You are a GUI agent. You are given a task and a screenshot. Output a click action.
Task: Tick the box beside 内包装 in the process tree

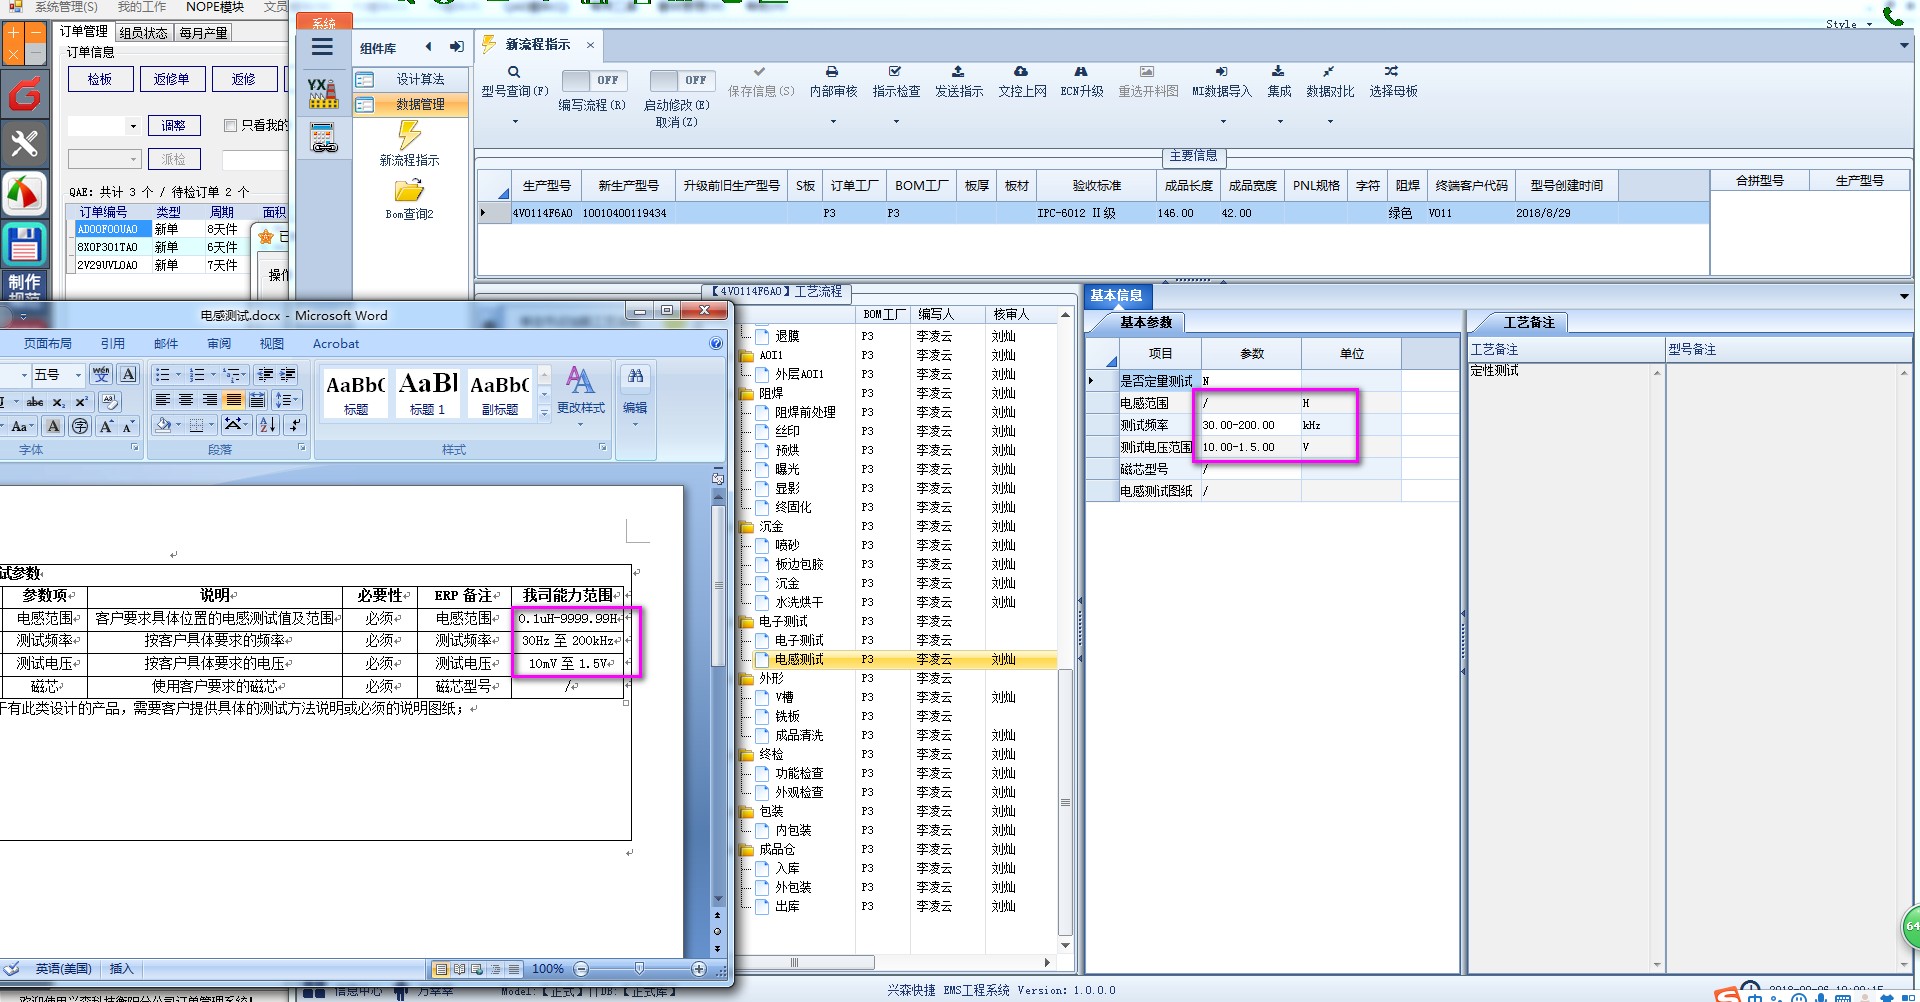tap(762, 830)
